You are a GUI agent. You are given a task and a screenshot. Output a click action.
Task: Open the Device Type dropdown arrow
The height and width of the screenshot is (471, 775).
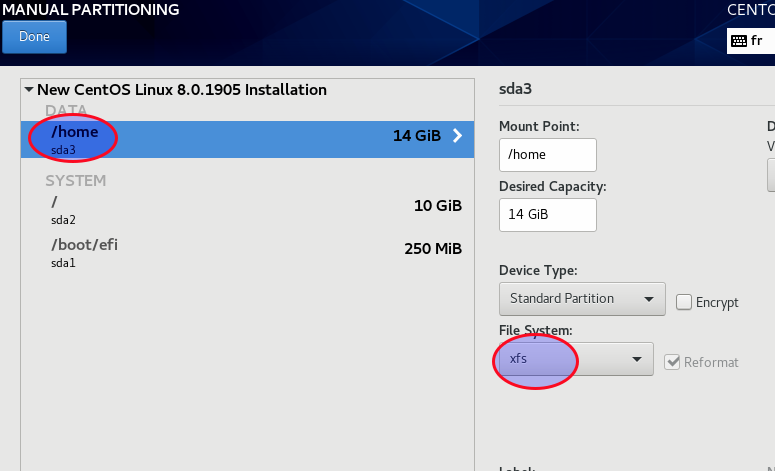(x=649, y=299)
